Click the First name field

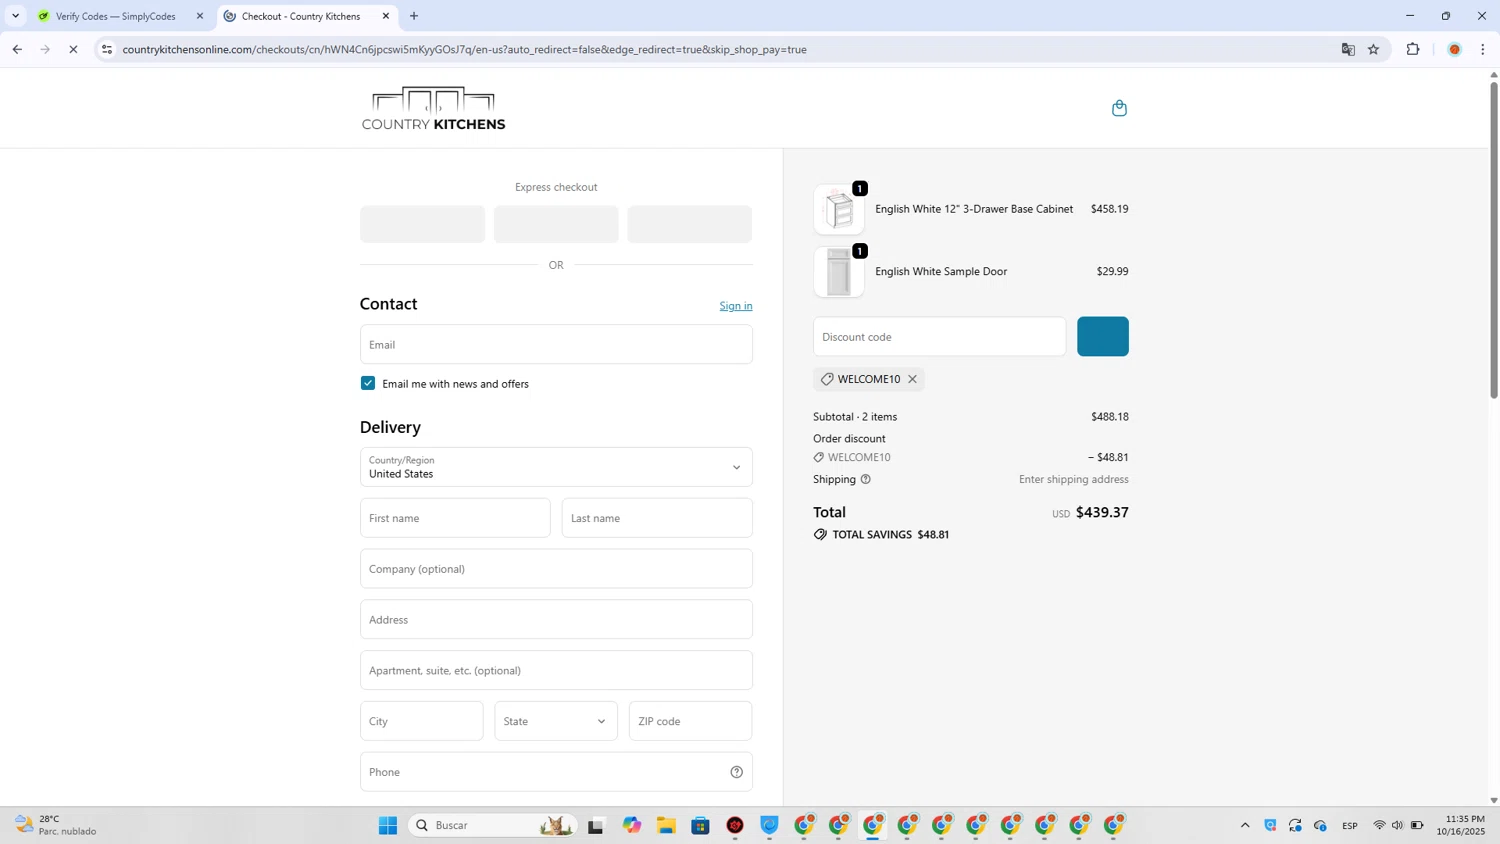click(x=455, y=518)
